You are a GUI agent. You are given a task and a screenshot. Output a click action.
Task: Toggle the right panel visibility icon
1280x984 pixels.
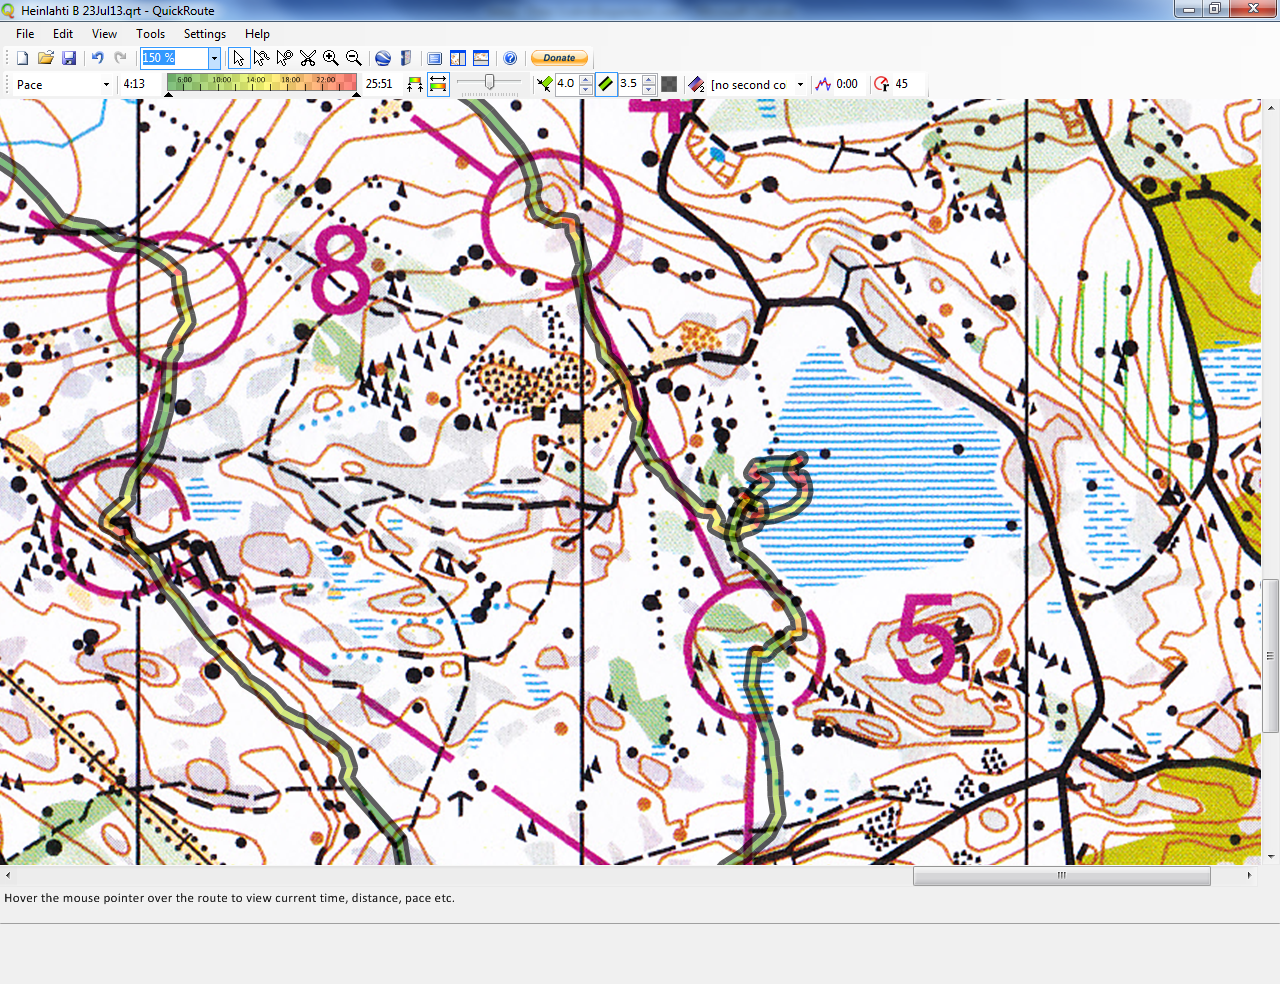point(458,58)
